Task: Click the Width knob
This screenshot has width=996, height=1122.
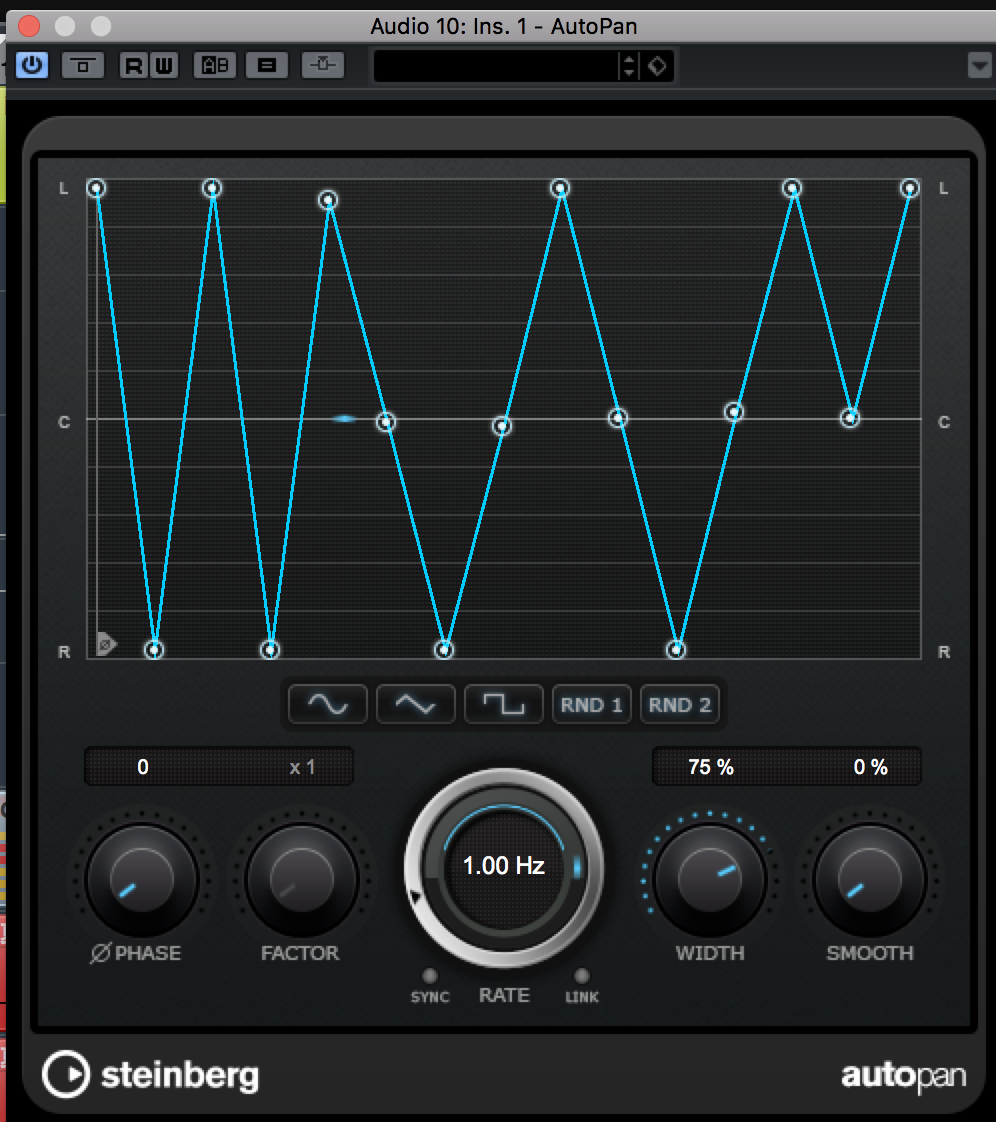Action: click(x=710, y=879)
